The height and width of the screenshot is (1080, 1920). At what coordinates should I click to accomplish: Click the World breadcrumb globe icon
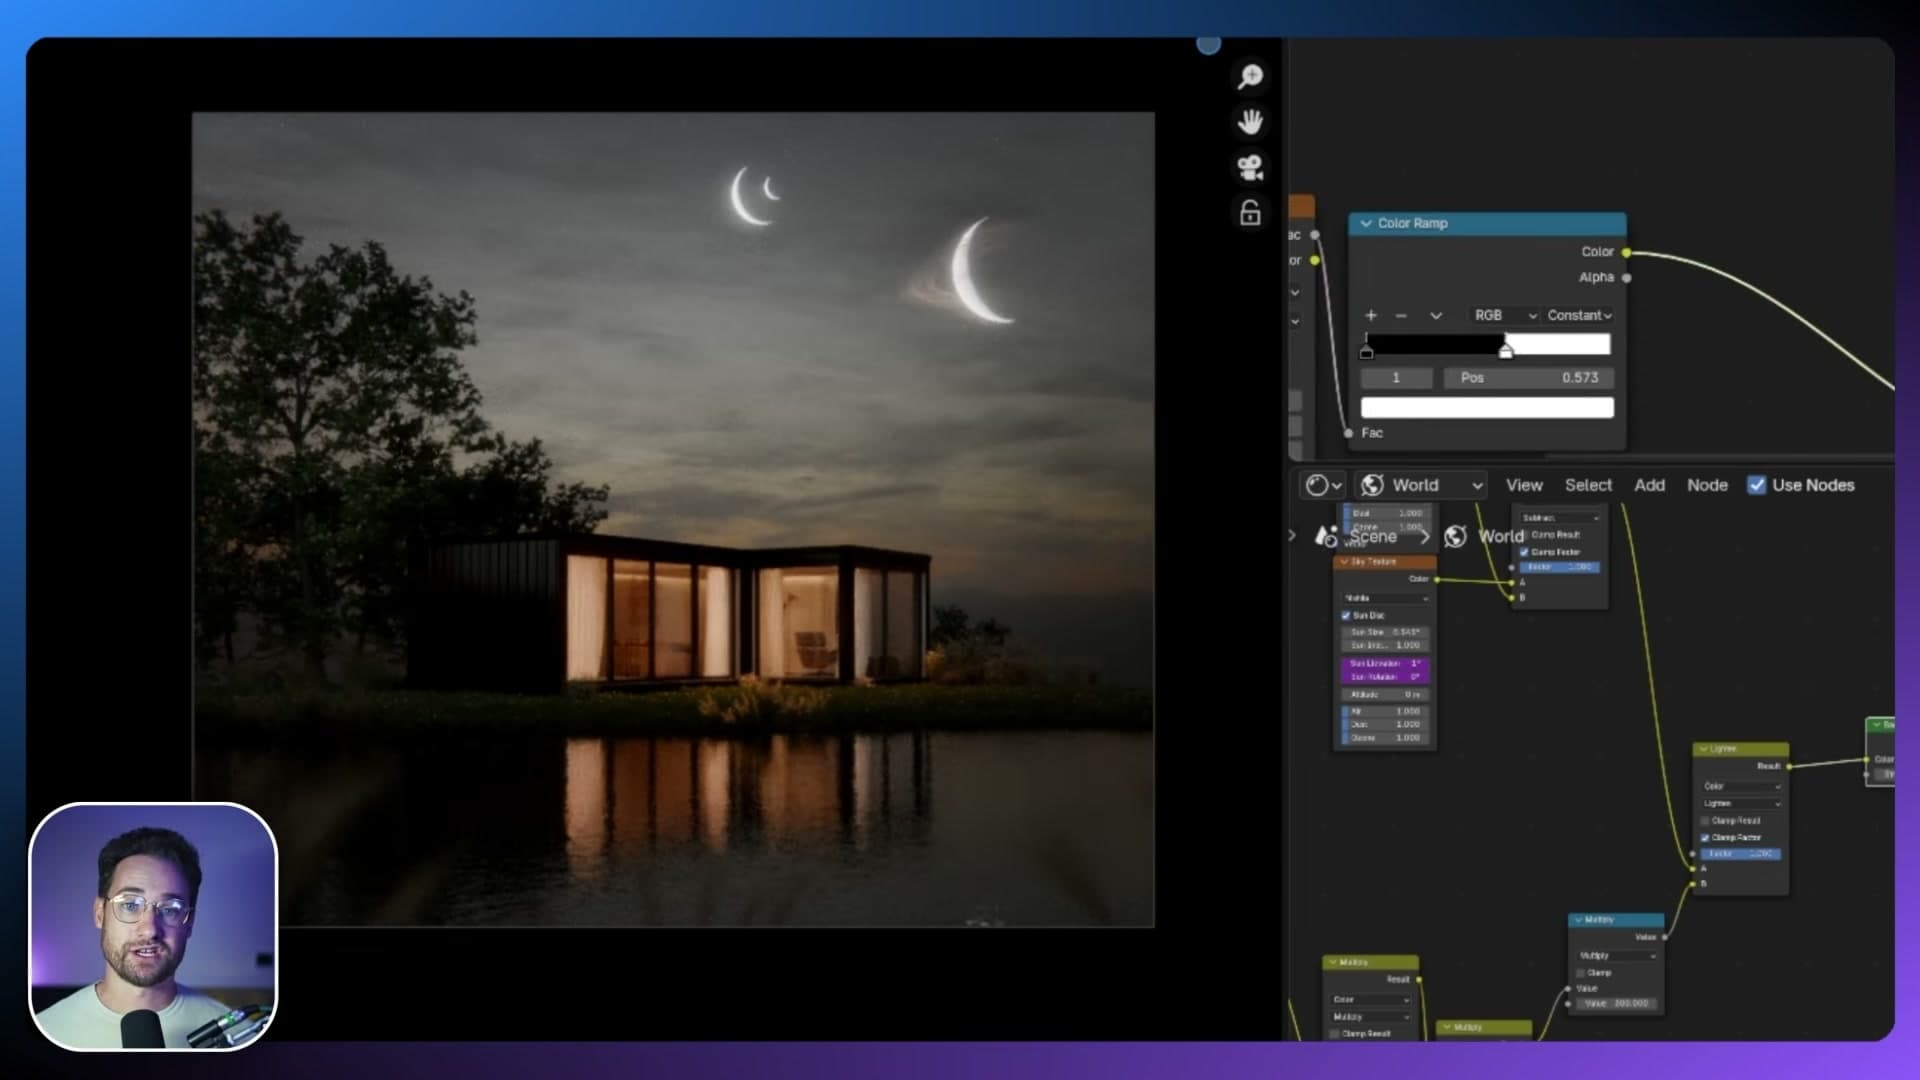point(1456,536)
